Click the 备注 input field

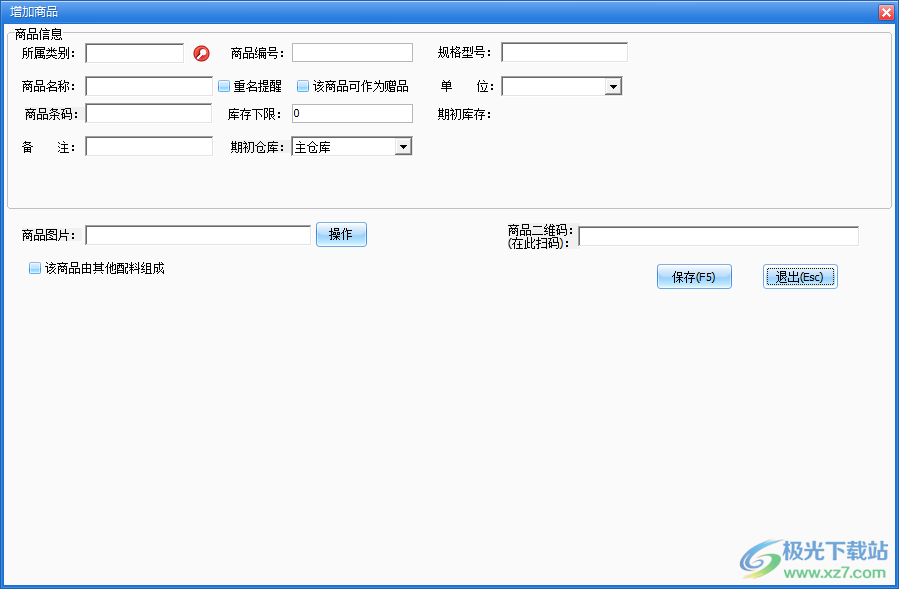[x=148, y=146]
